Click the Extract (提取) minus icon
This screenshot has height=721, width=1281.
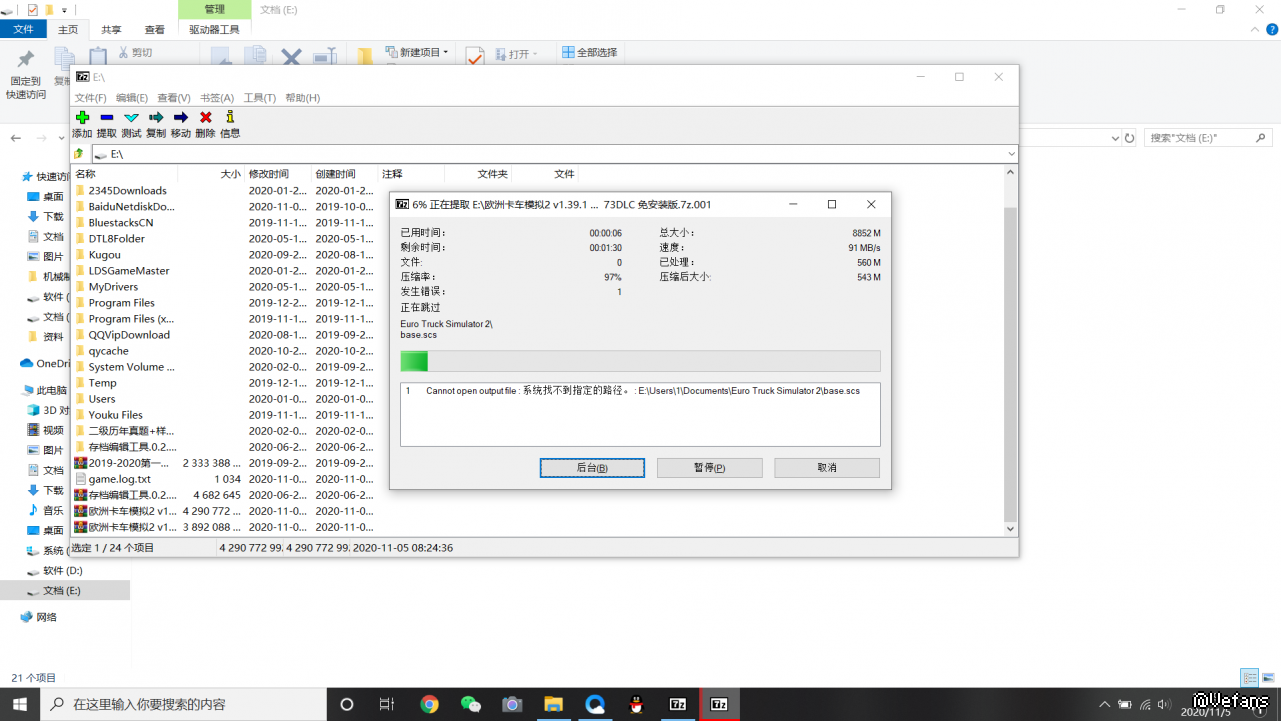point(106,117)
